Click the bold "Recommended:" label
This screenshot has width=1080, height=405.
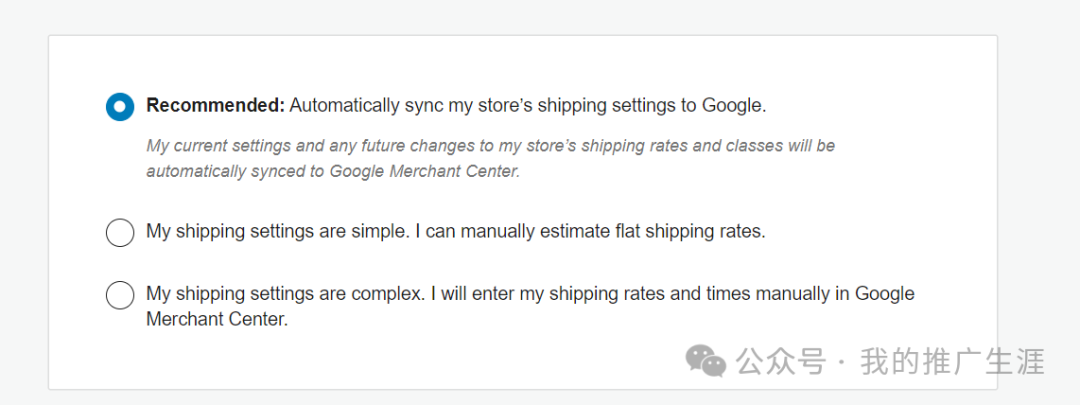click(x=215, y=105)
